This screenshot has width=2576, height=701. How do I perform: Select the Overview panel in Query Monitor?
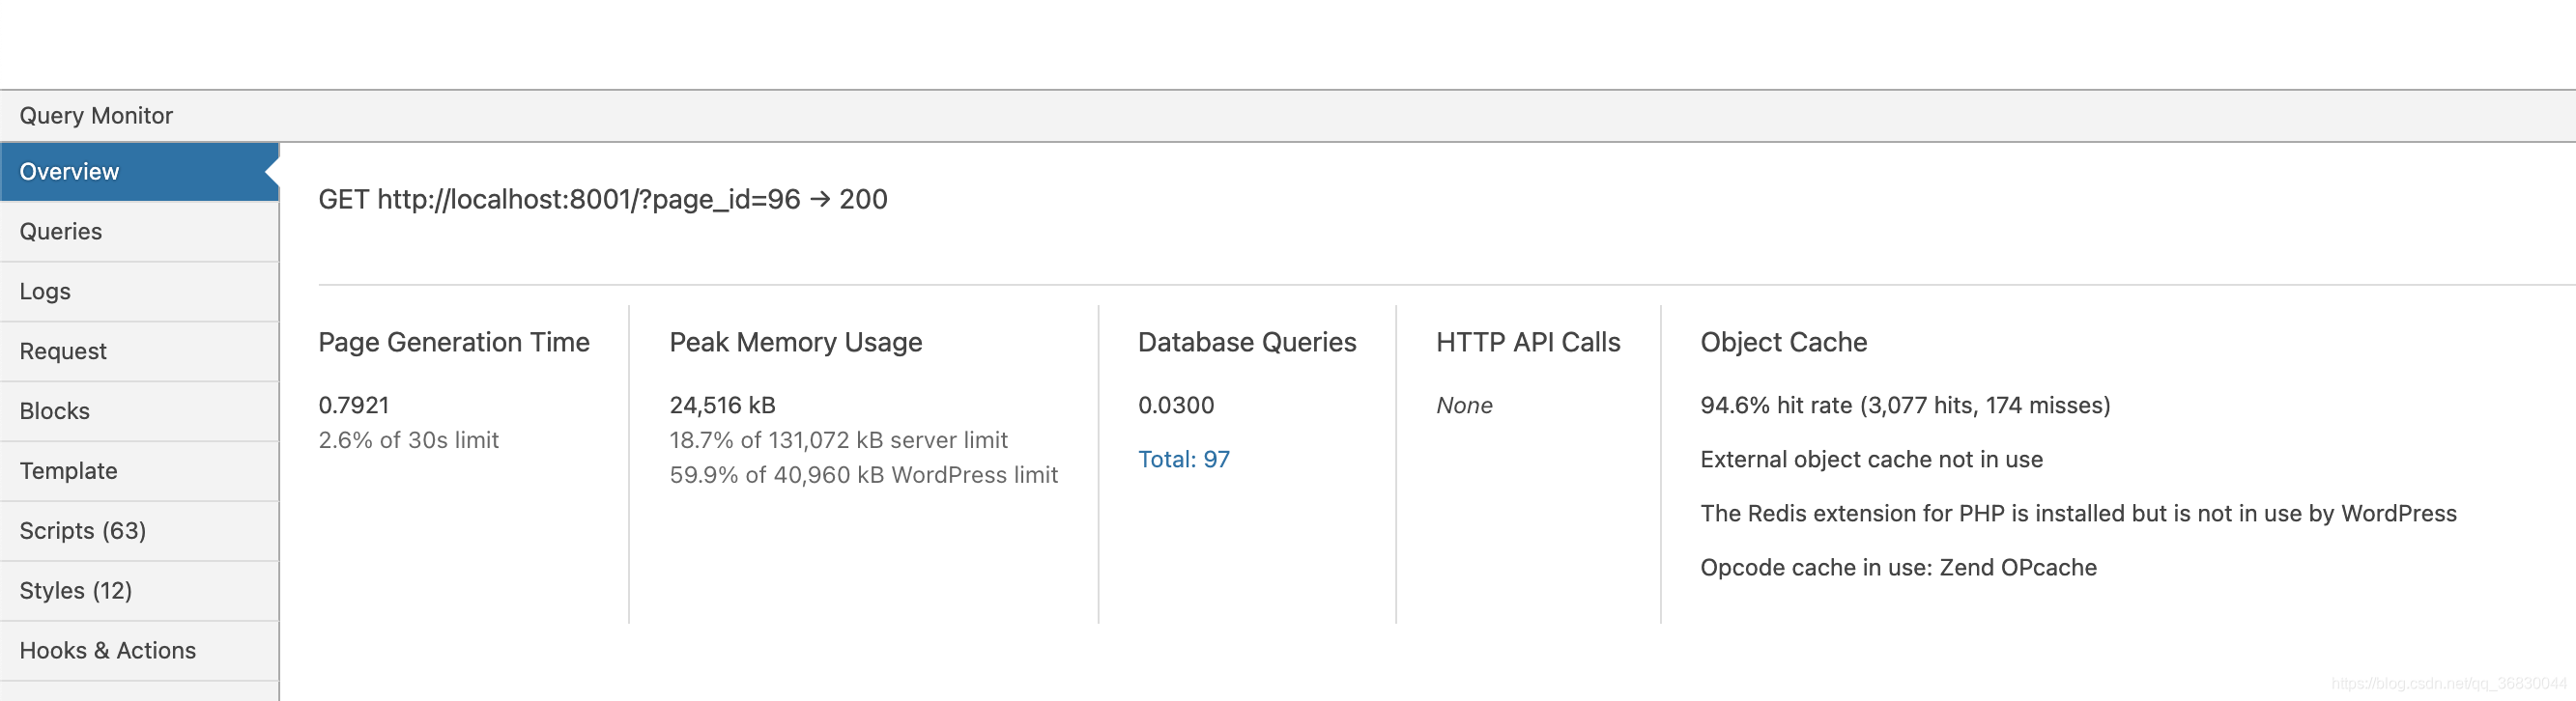pos(70,172)
